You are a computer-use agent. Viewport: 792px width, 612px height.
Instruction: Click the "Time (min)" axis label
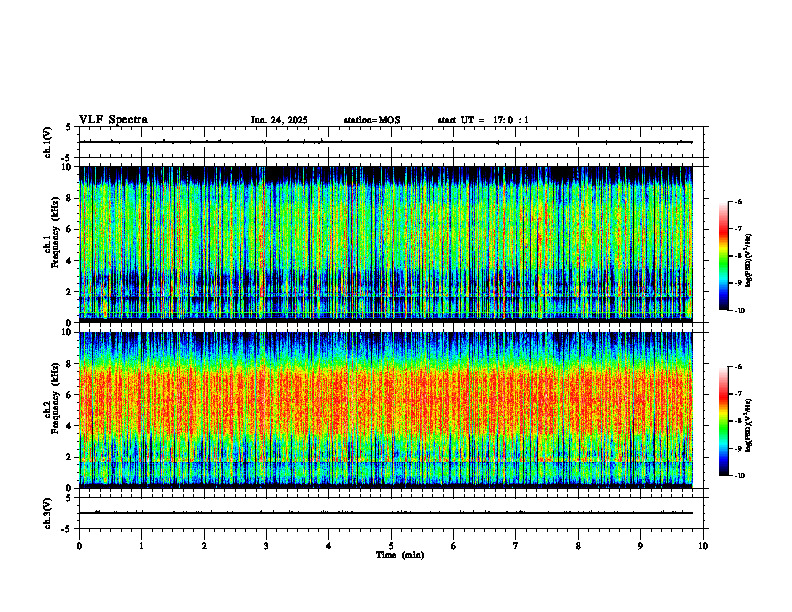coord(400,555)
